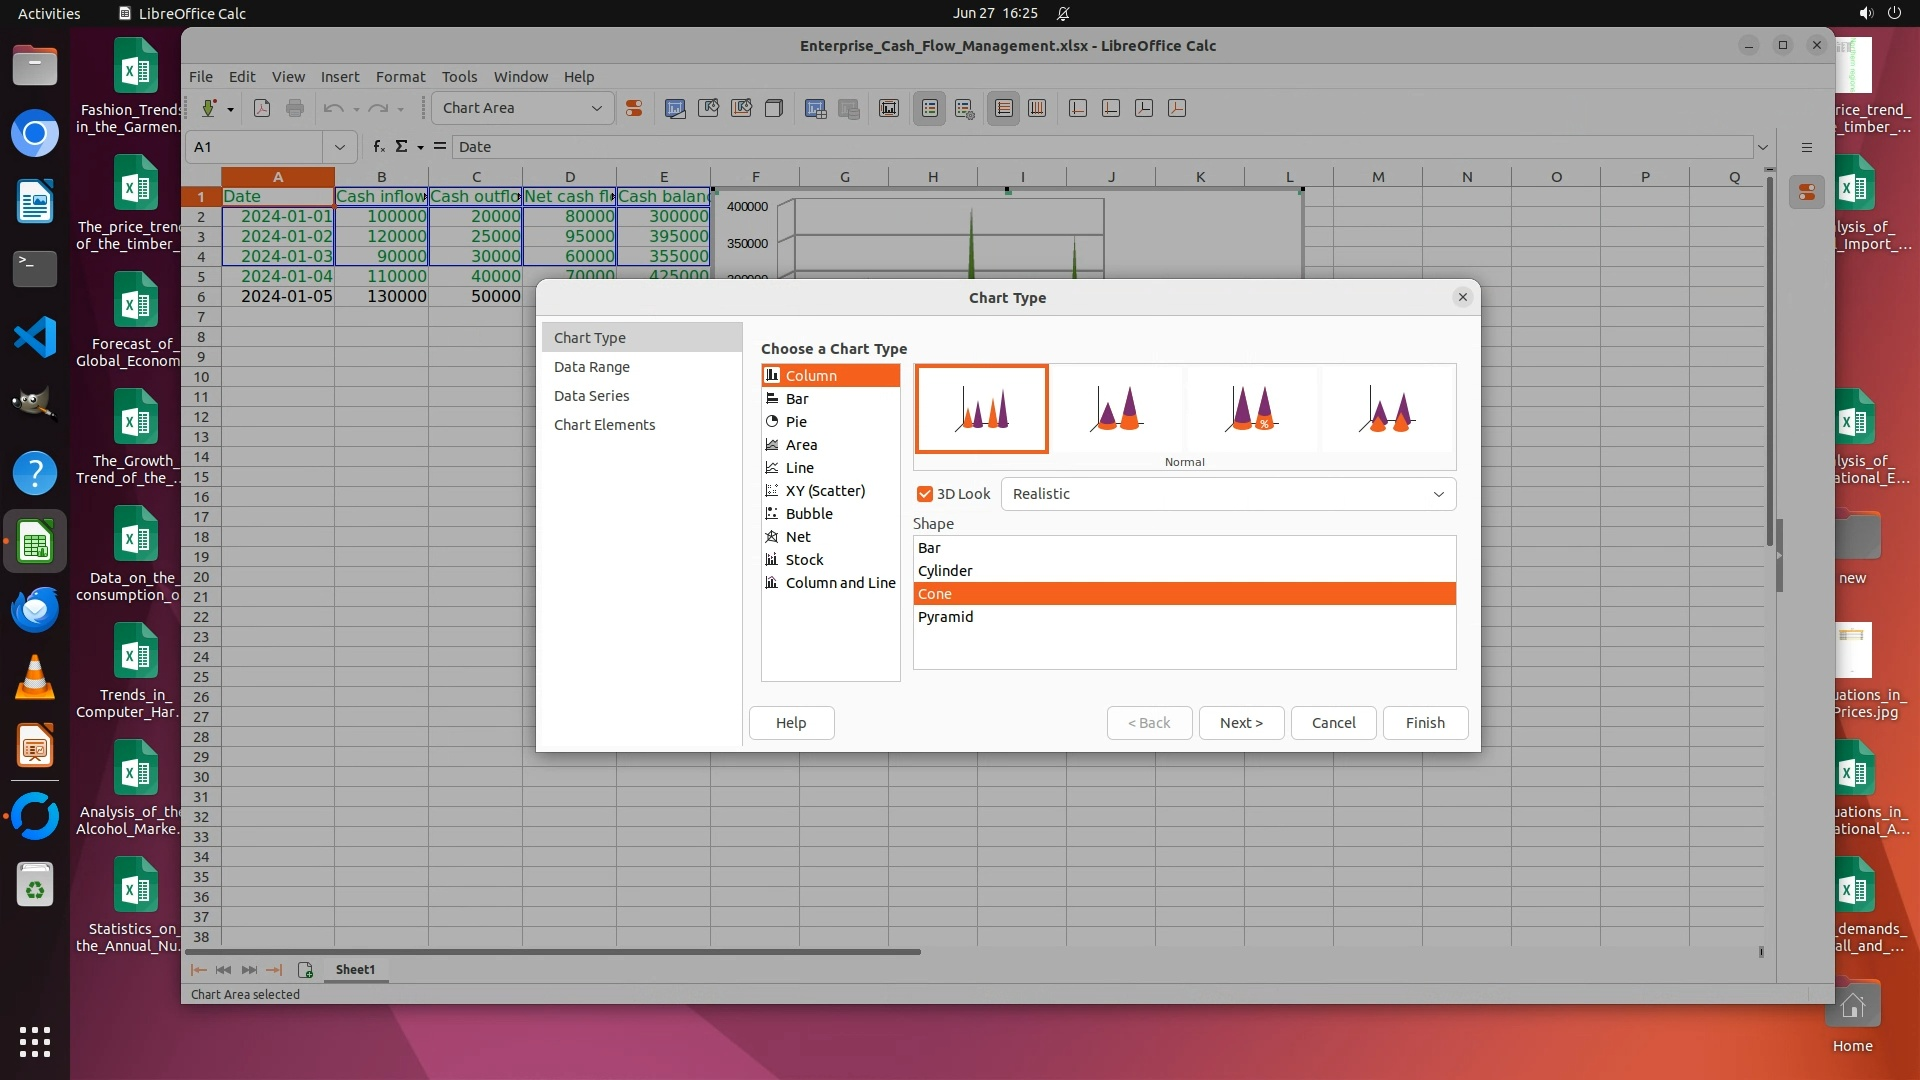Click the Export as PDF toolbar icon
The image size is (1920, 1080).
(262, 108)
